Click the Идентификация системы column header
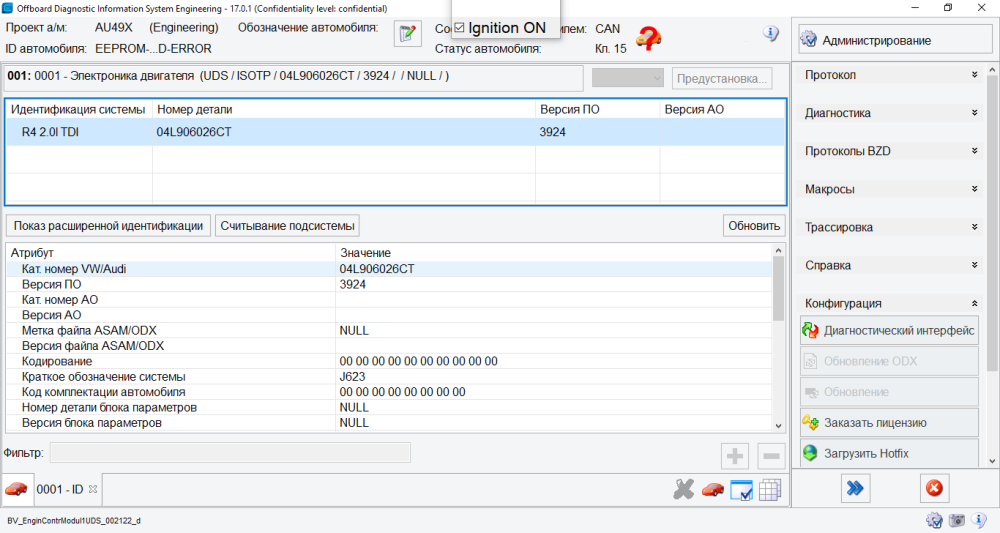Screen dimensions: 1000x533 click(79, 109)
